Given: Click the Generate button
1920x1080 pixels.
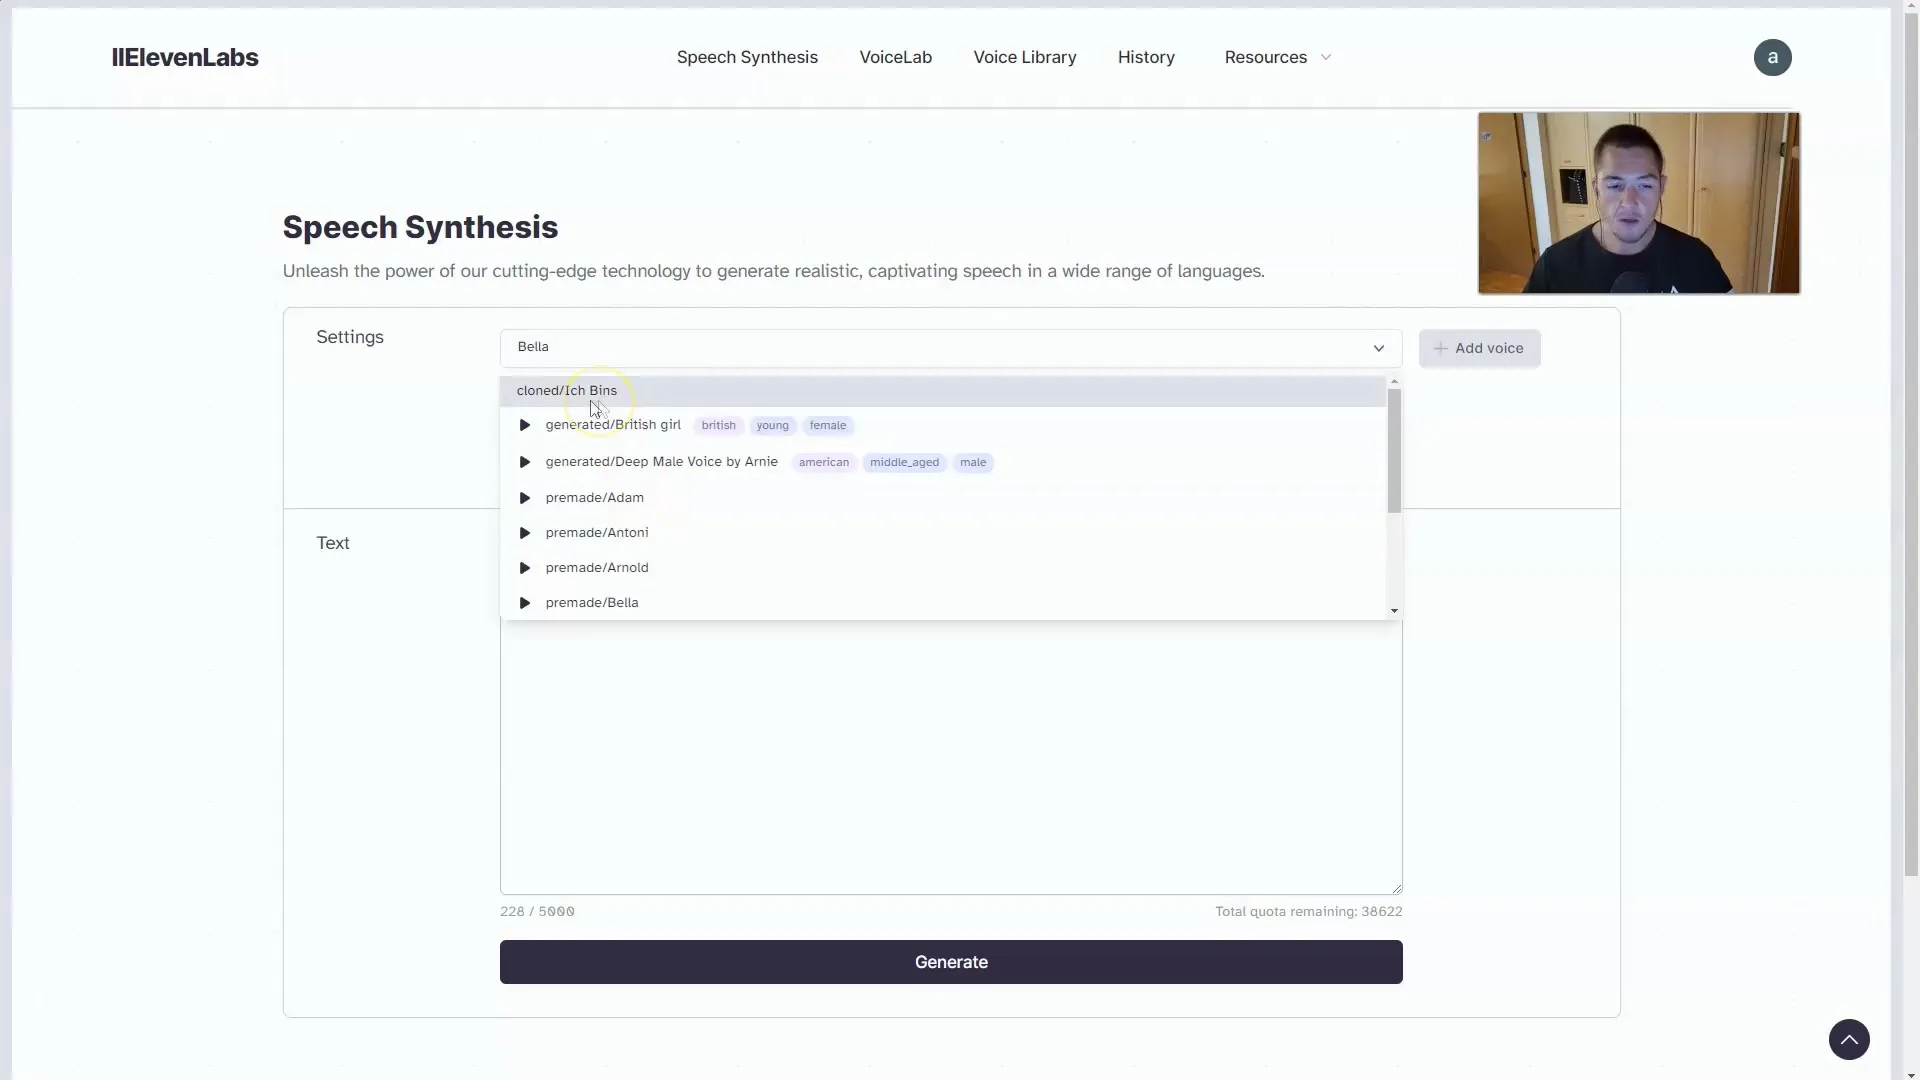Looking at the screenshot, I should click(x=950, y=962).
